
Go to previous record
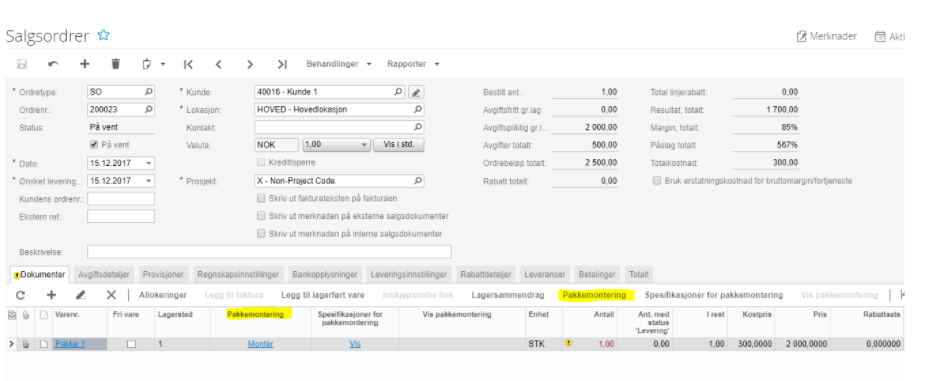[218, 64]
